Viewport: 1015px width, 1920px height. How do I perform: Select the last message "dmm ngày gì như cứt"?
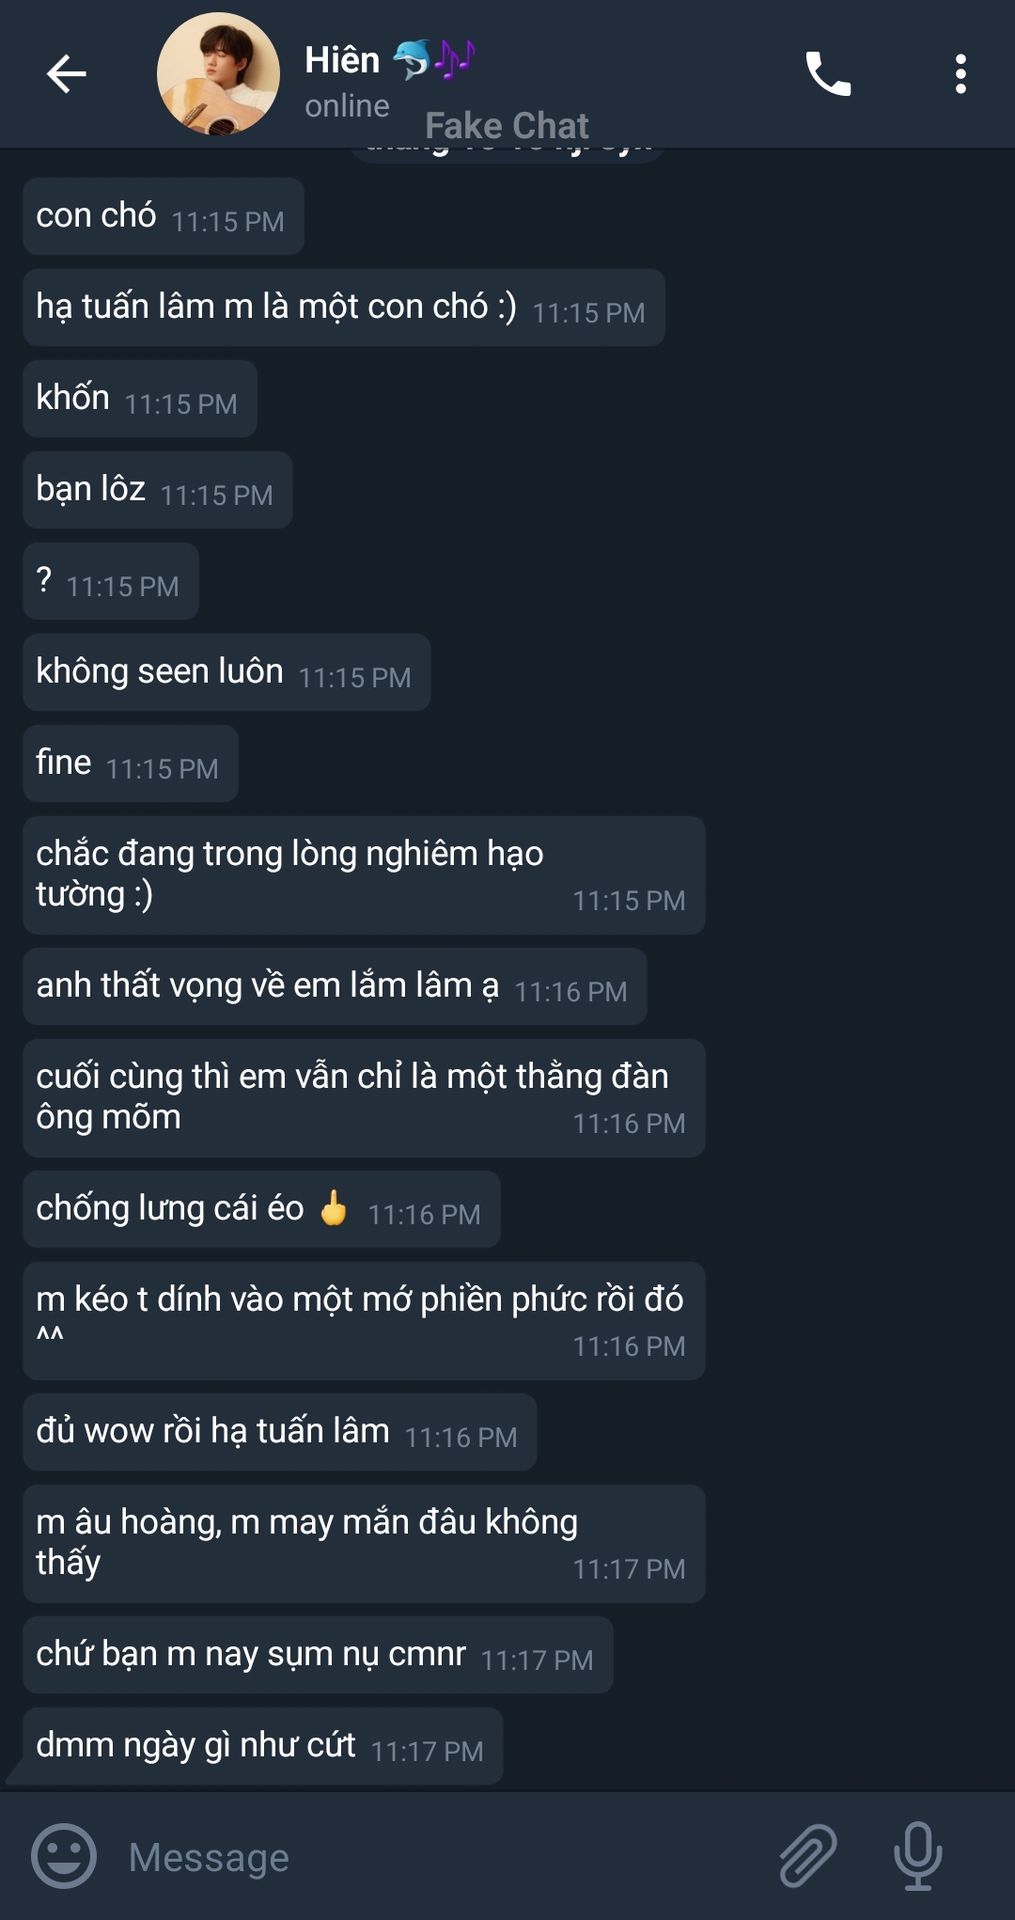[x=263, y=1746]
